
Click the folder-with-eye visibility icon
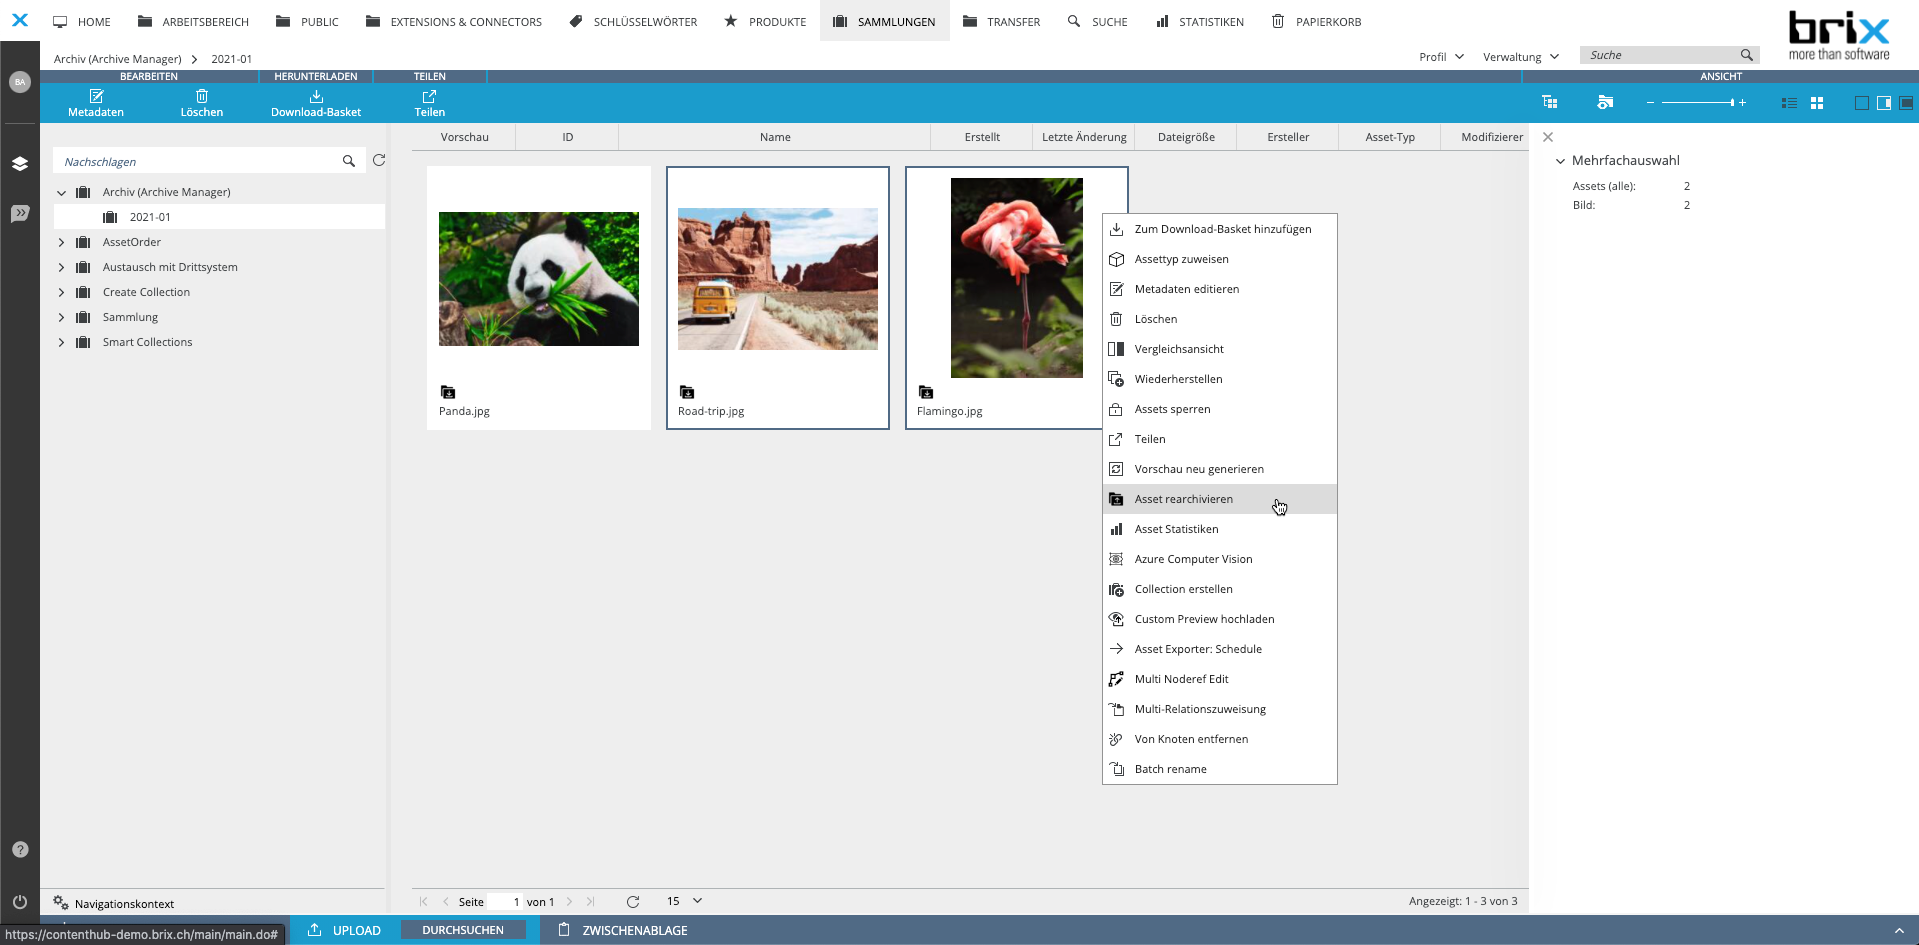coord(1605,102)
